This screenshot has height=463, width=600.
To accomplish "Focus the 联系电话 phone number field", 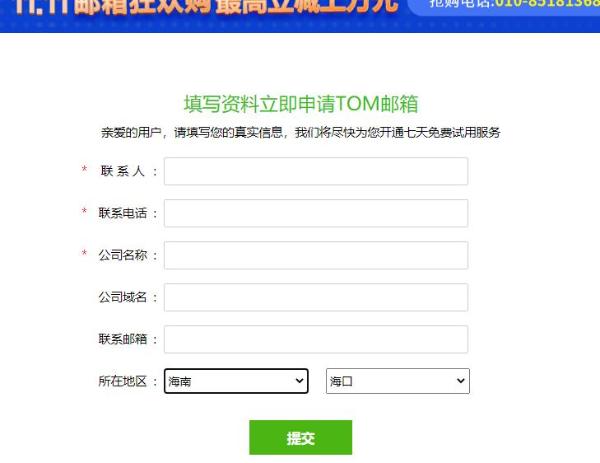I will 316,213.
